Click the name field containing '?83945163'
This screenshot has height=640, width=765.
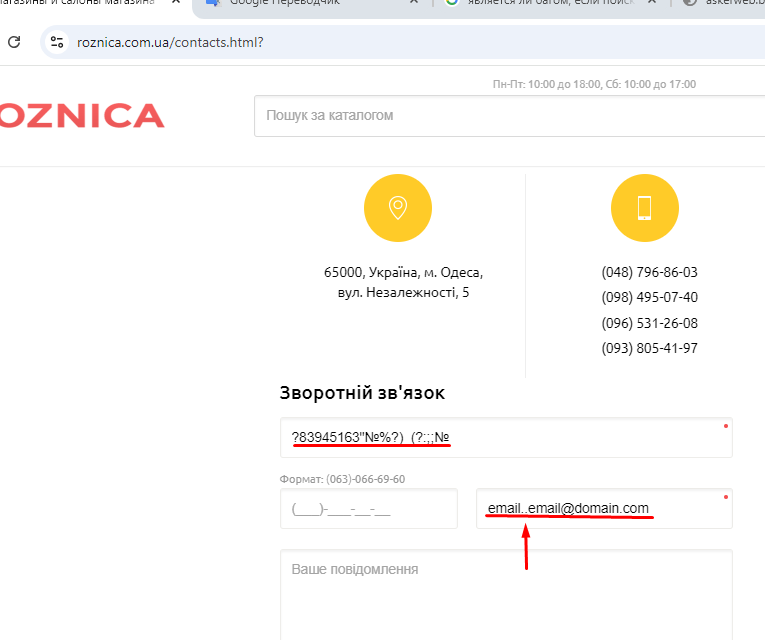506,438
